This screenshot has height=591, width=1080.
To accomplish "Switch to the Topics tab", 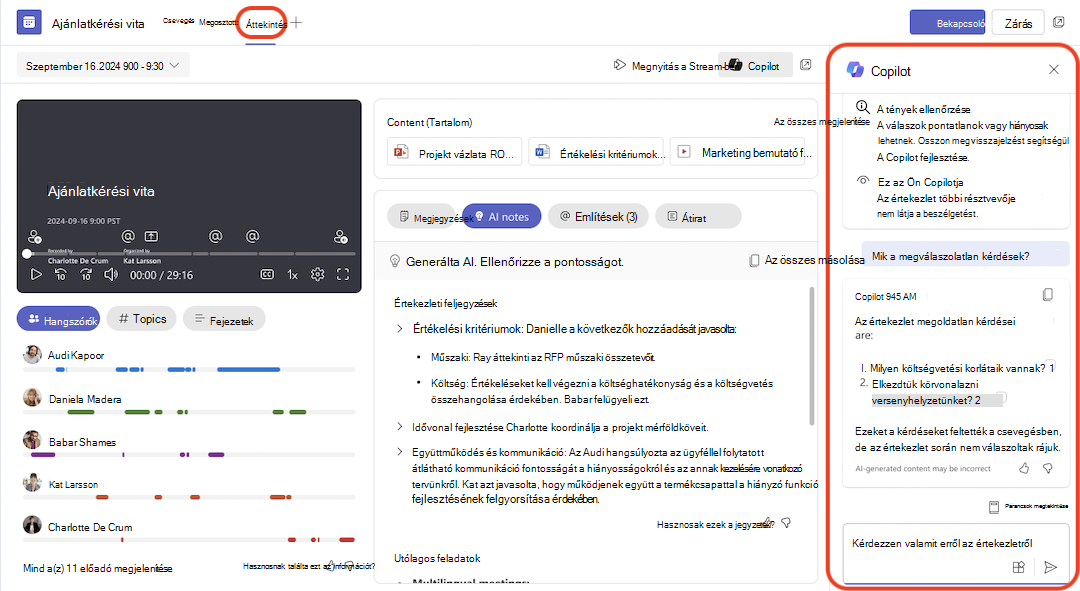I will (x=142, y=318).
